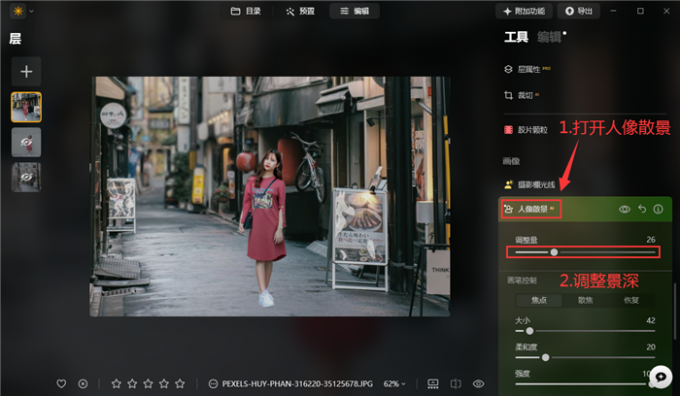The image size is (680, 396).
Task: Click the tools panel vertical scrollbar
Action: tap(674, 311)
